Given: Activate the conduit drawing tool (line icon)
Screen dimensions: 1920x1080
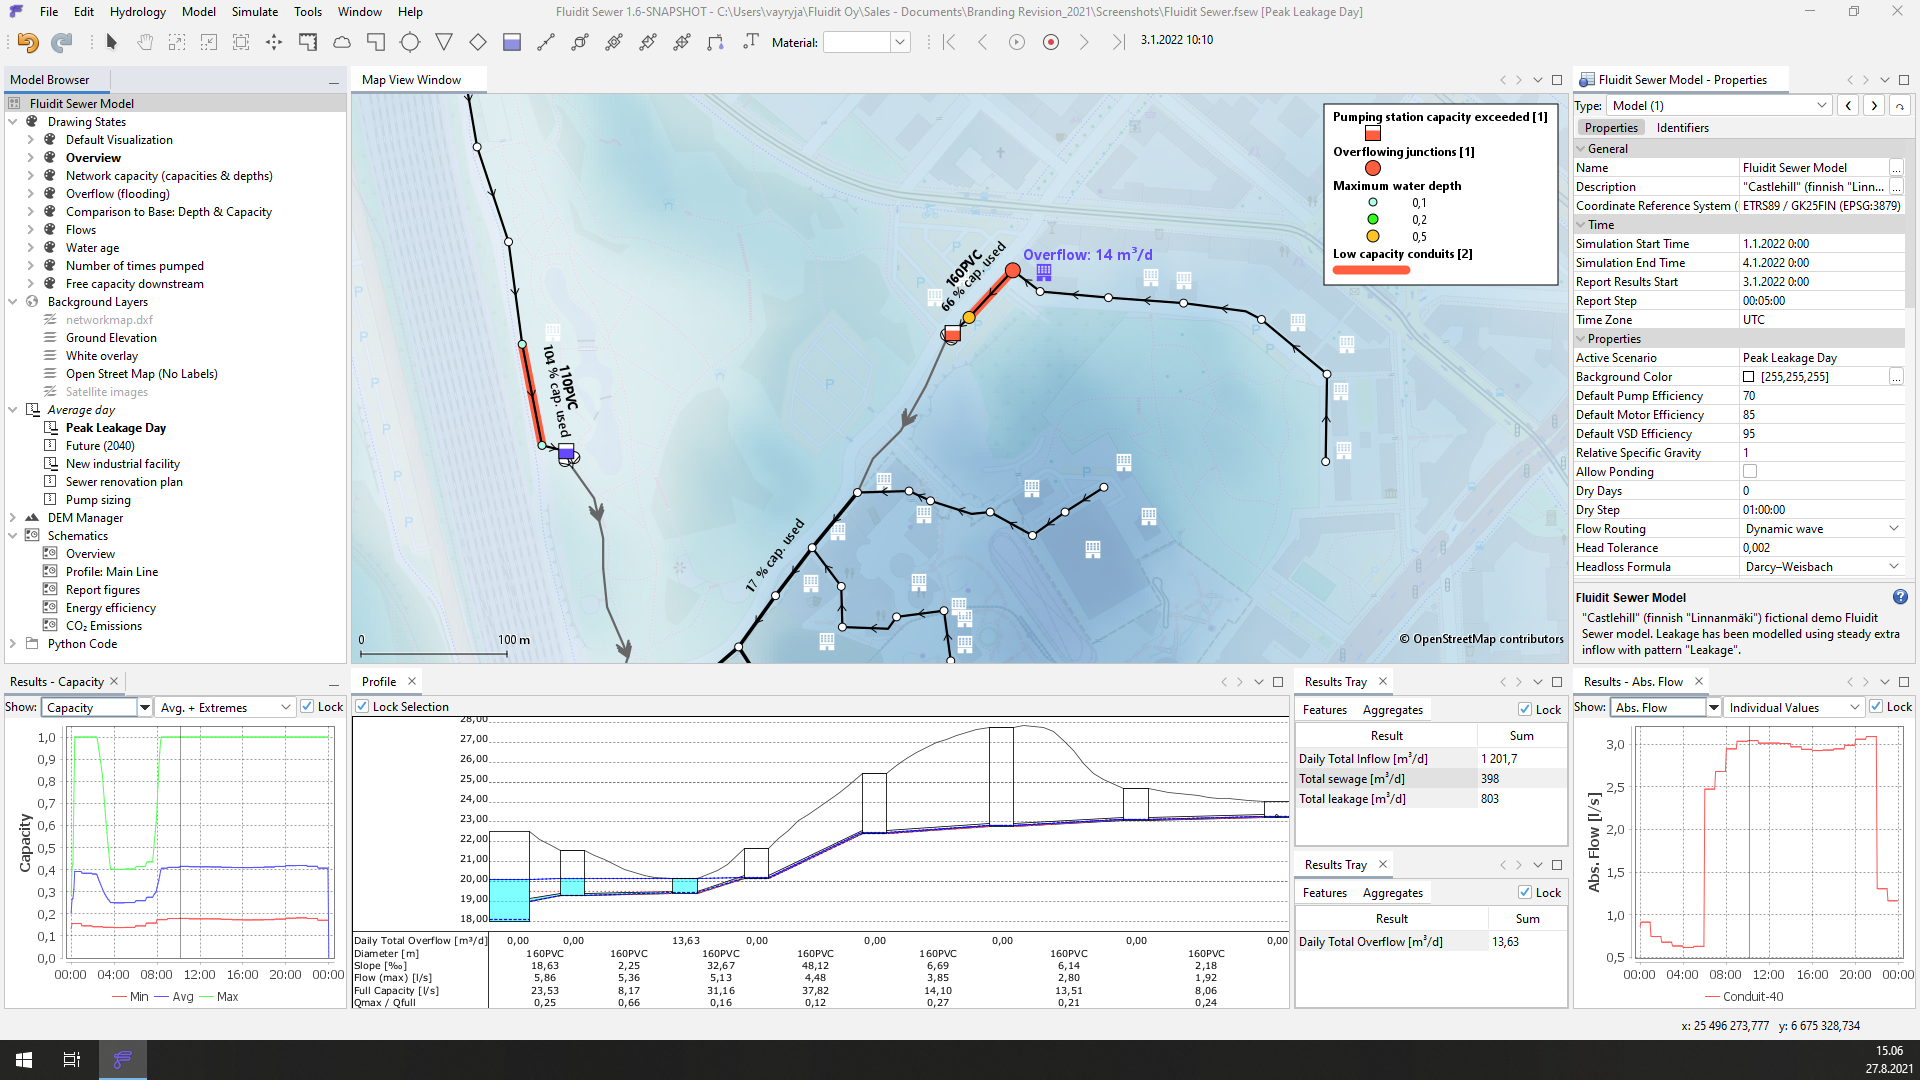Looking at the screenshot, I should [x=546, y=42].
